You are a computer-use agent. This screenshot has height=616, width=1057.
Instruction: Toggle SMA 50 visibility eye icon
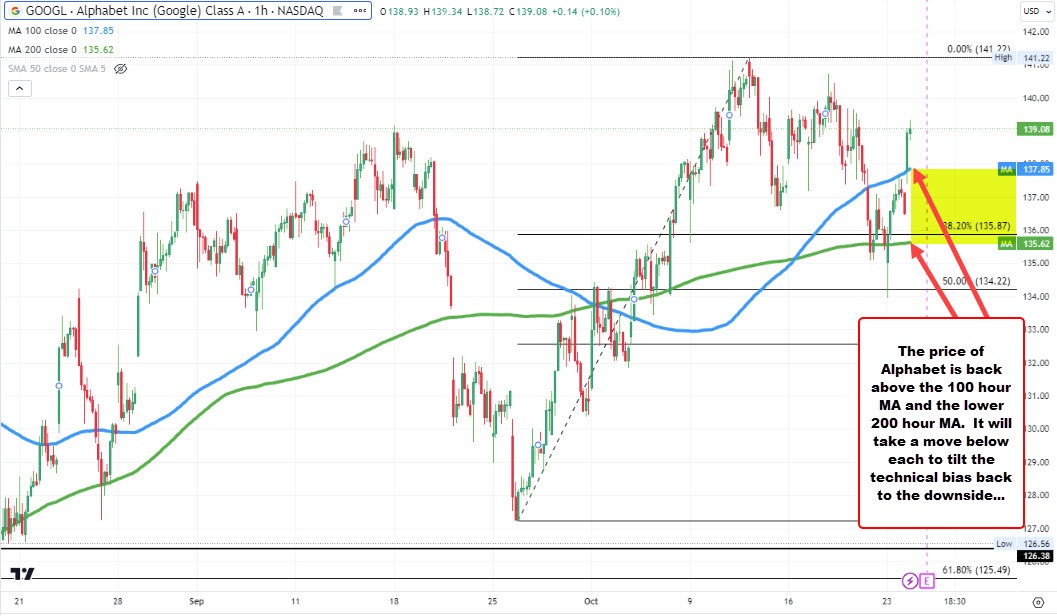(x=121, y=69)
